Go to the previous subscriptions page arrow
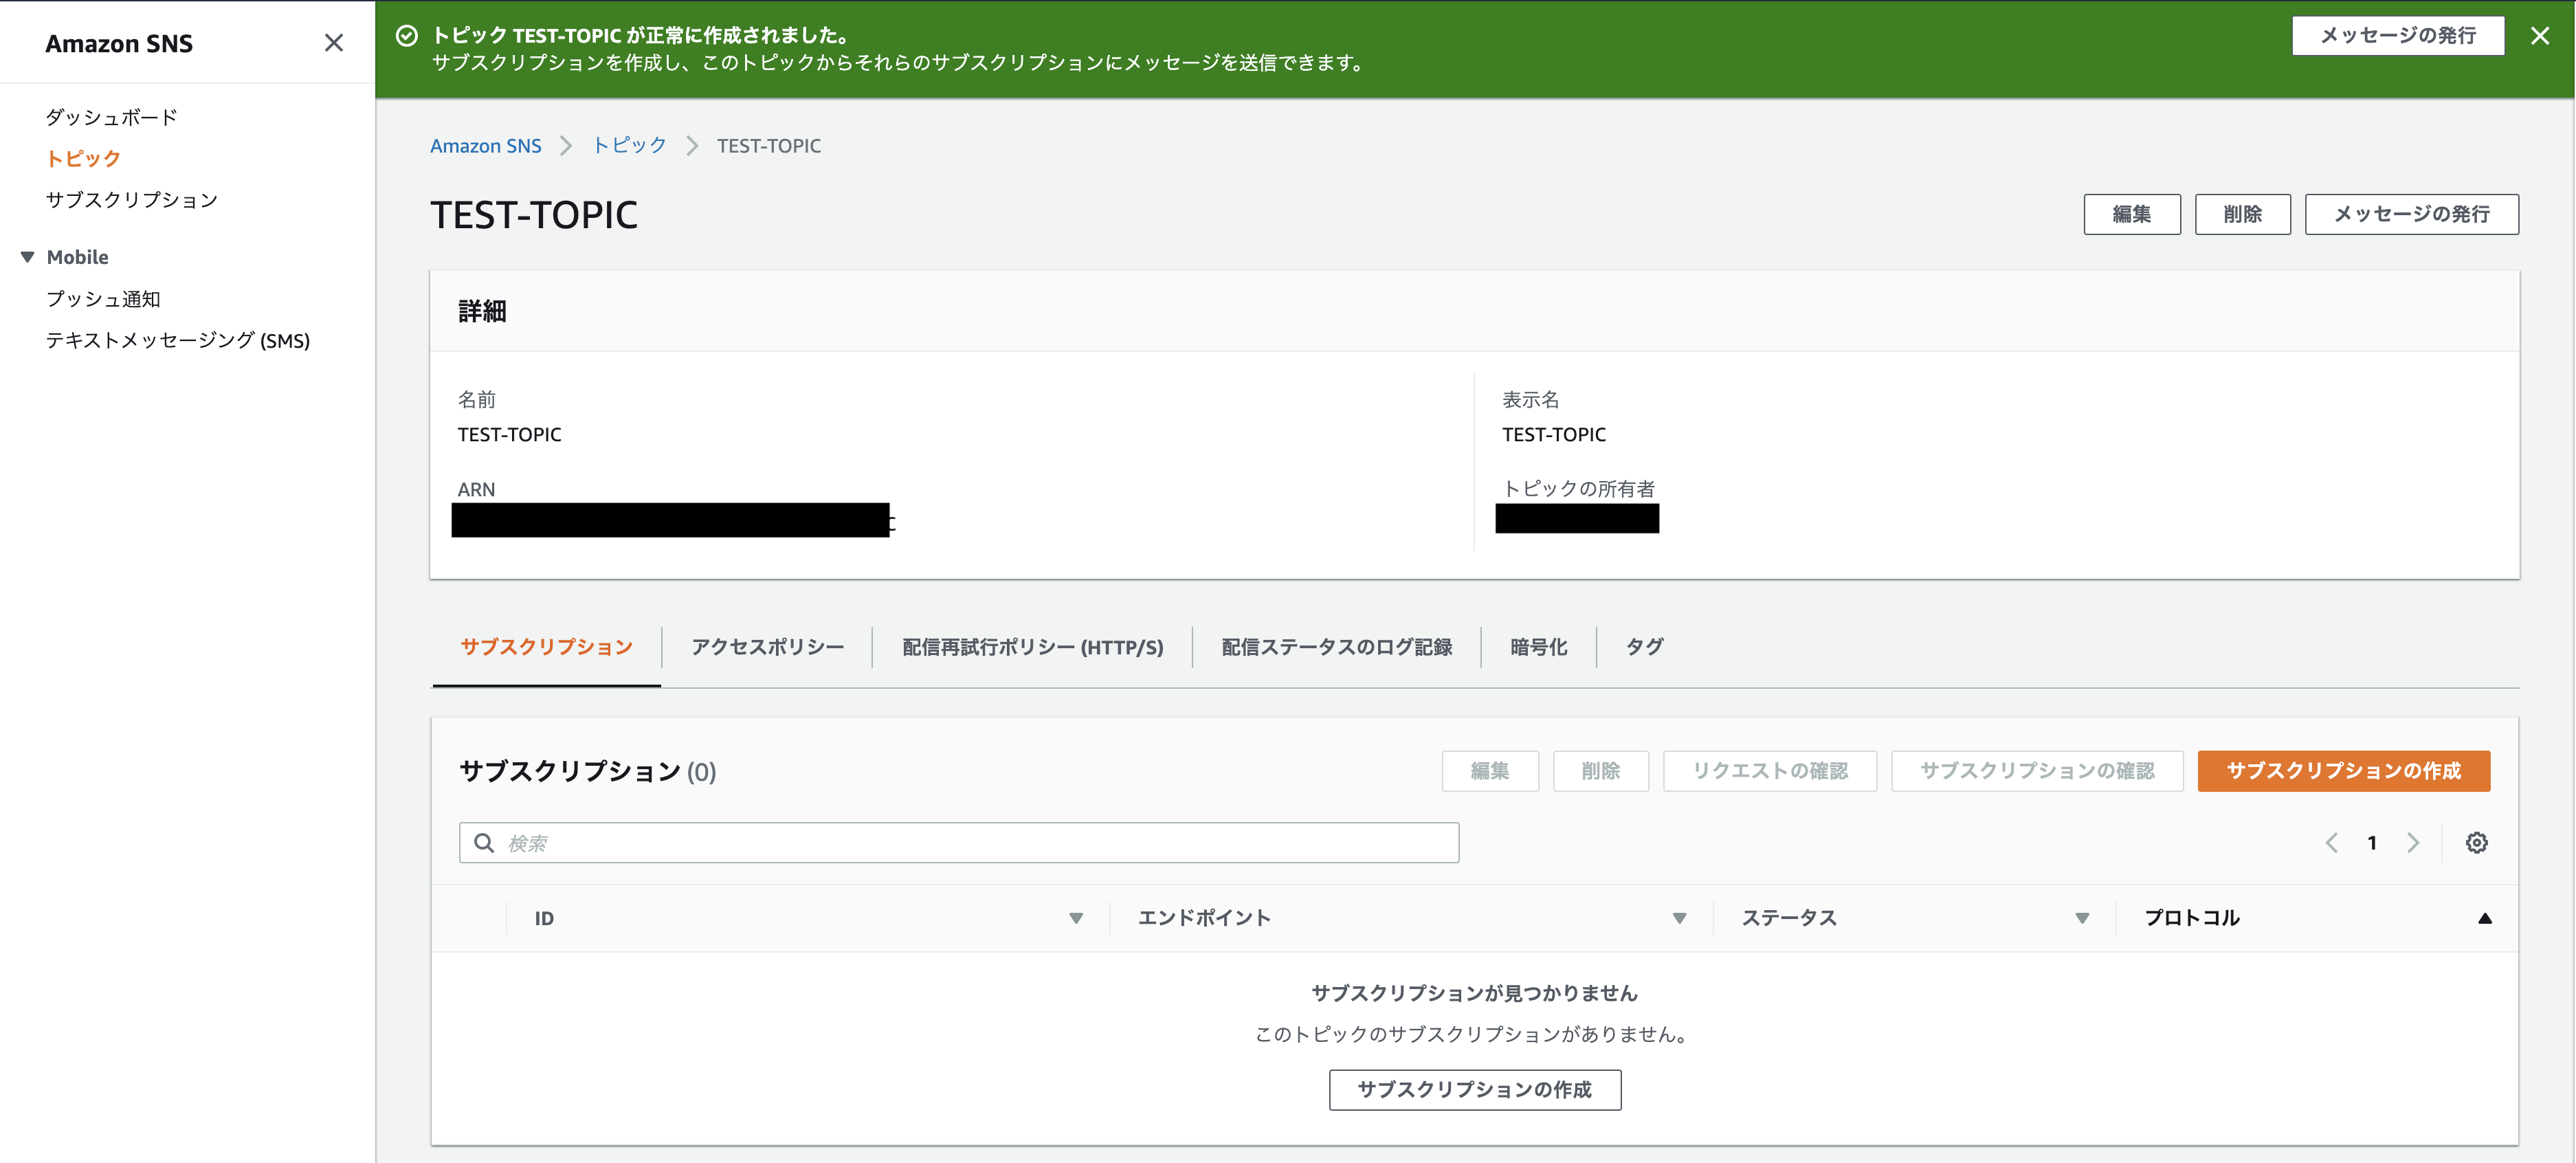The width and height of the screenshot is (2576, 1163). 2331,843
